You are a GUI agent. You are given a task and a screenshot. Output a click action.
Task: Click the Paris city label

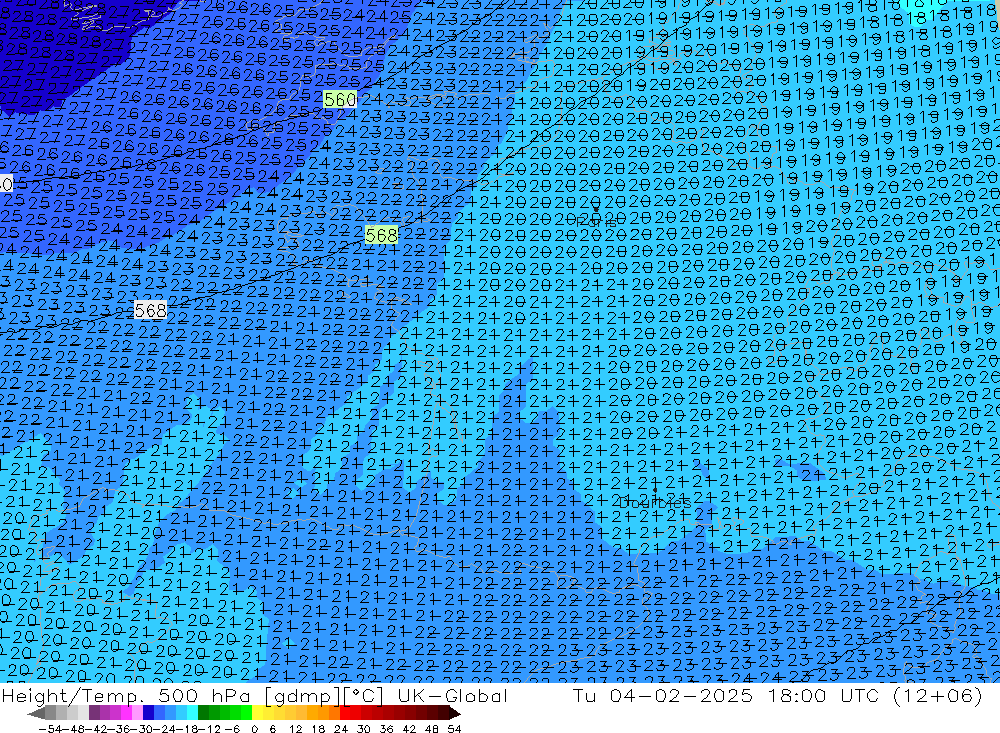point(597,223)
